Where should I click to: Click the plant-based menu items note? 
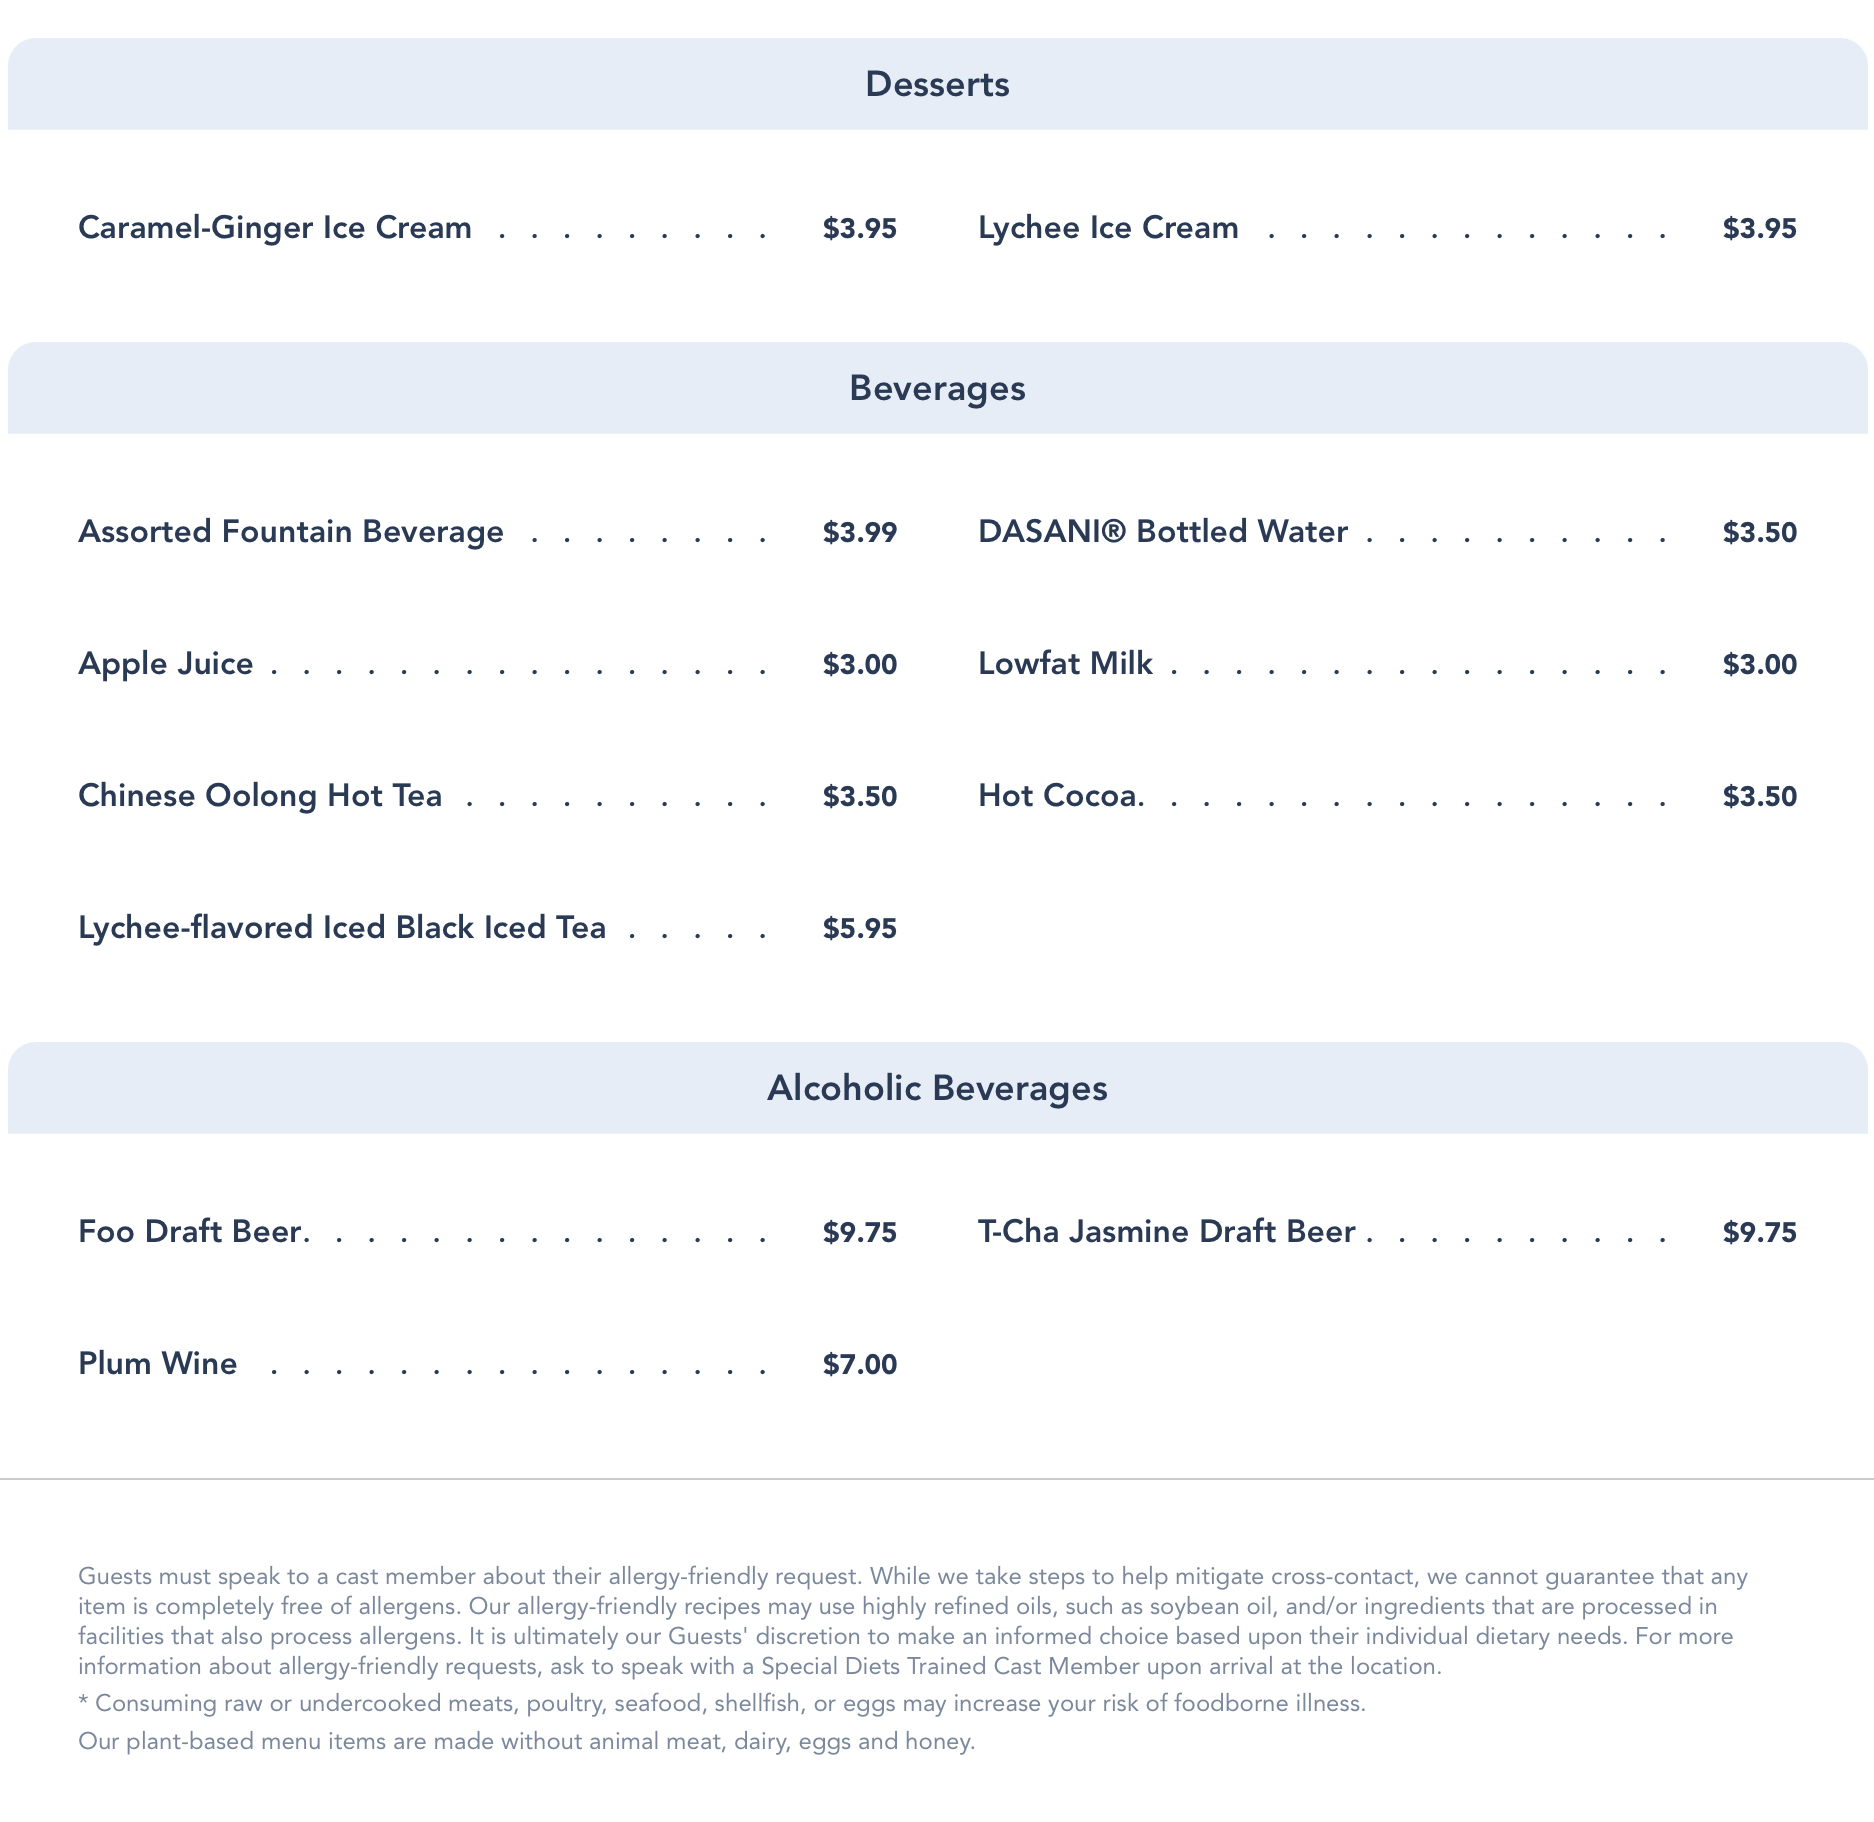(x=526, y=1742)
